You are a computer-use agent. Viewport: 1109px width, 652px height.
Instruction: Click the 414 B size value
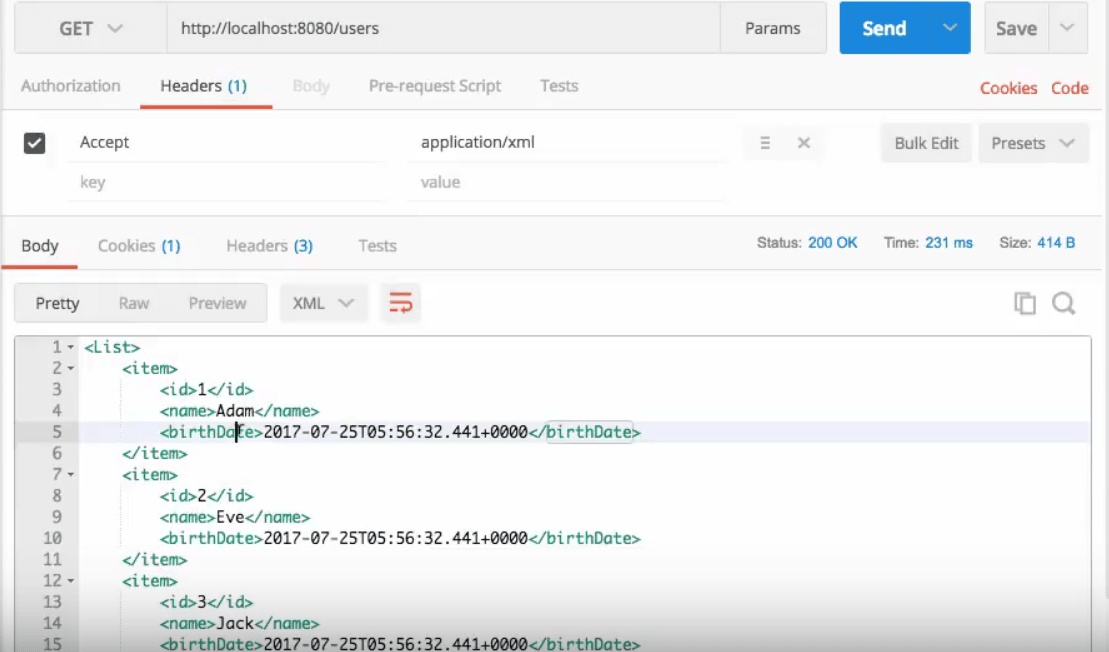point(1056,243)
